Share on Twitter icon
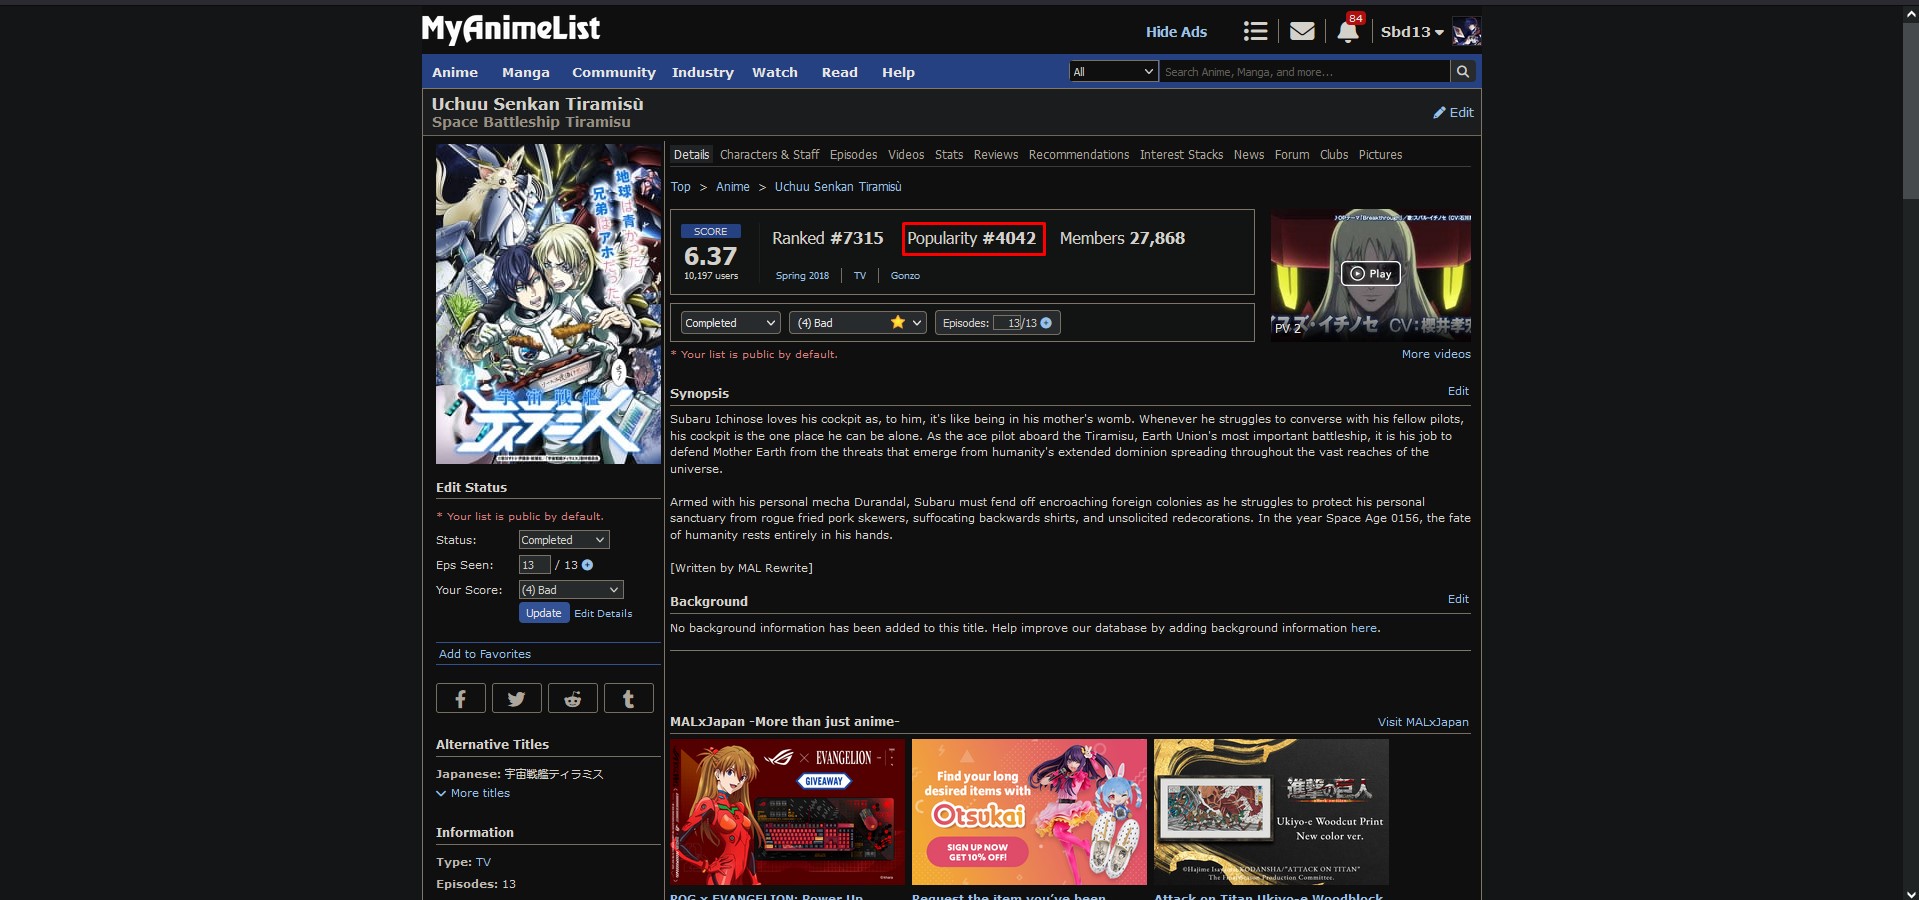This screenshot has height=900, width=1919. point(516,698)
